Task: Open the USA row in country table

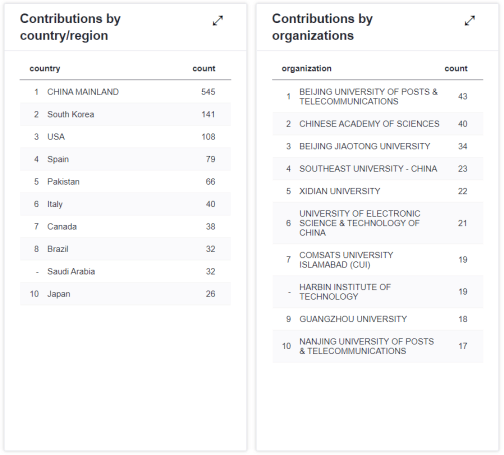Action: (125, 137)
